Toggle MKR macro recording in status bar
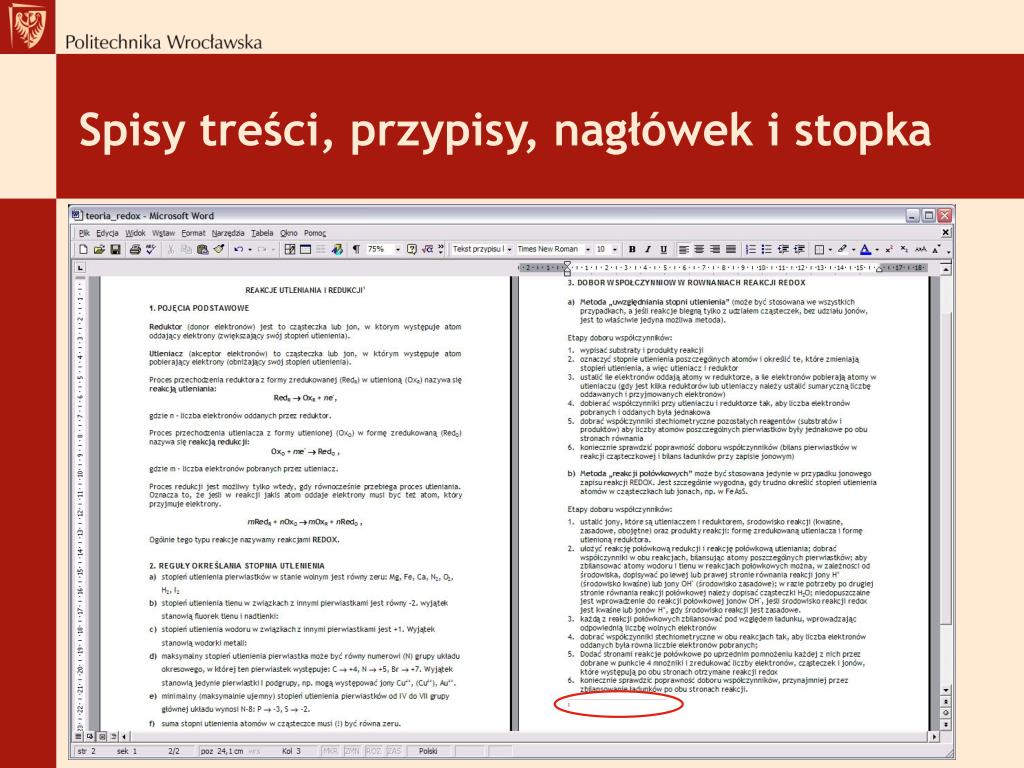1024x768 pixels. pos(331,751)
